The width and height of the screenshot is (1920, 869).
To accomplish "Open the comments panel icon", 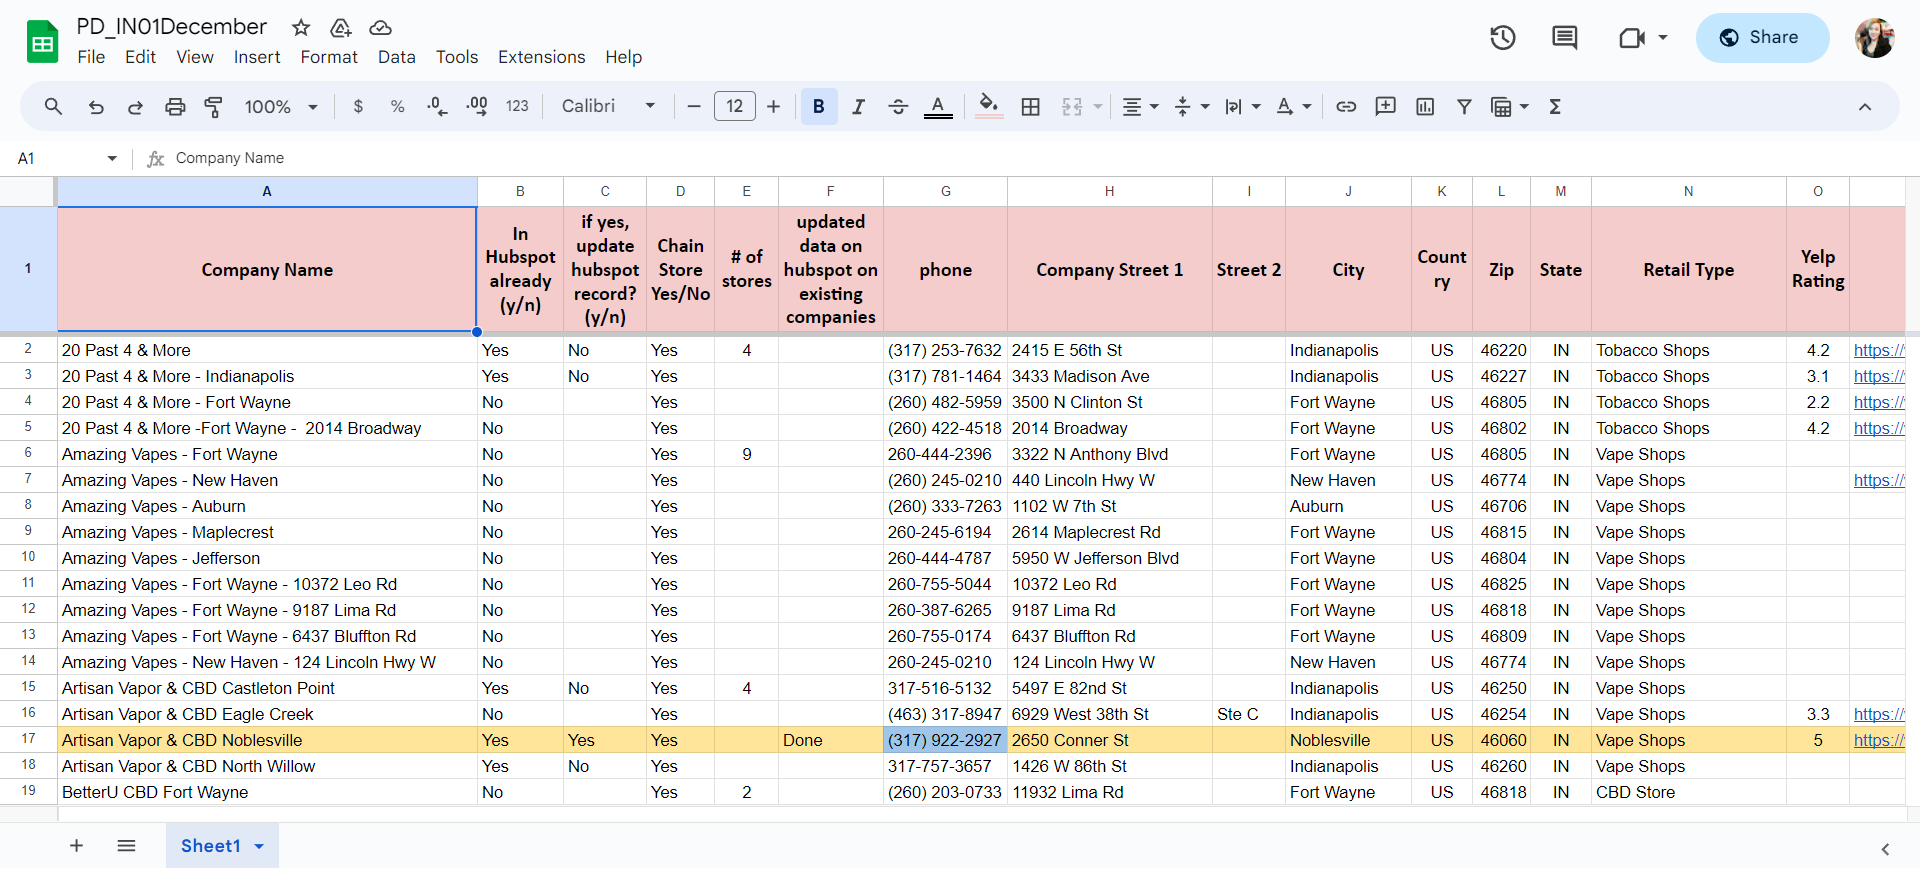I will [1564, 38].
